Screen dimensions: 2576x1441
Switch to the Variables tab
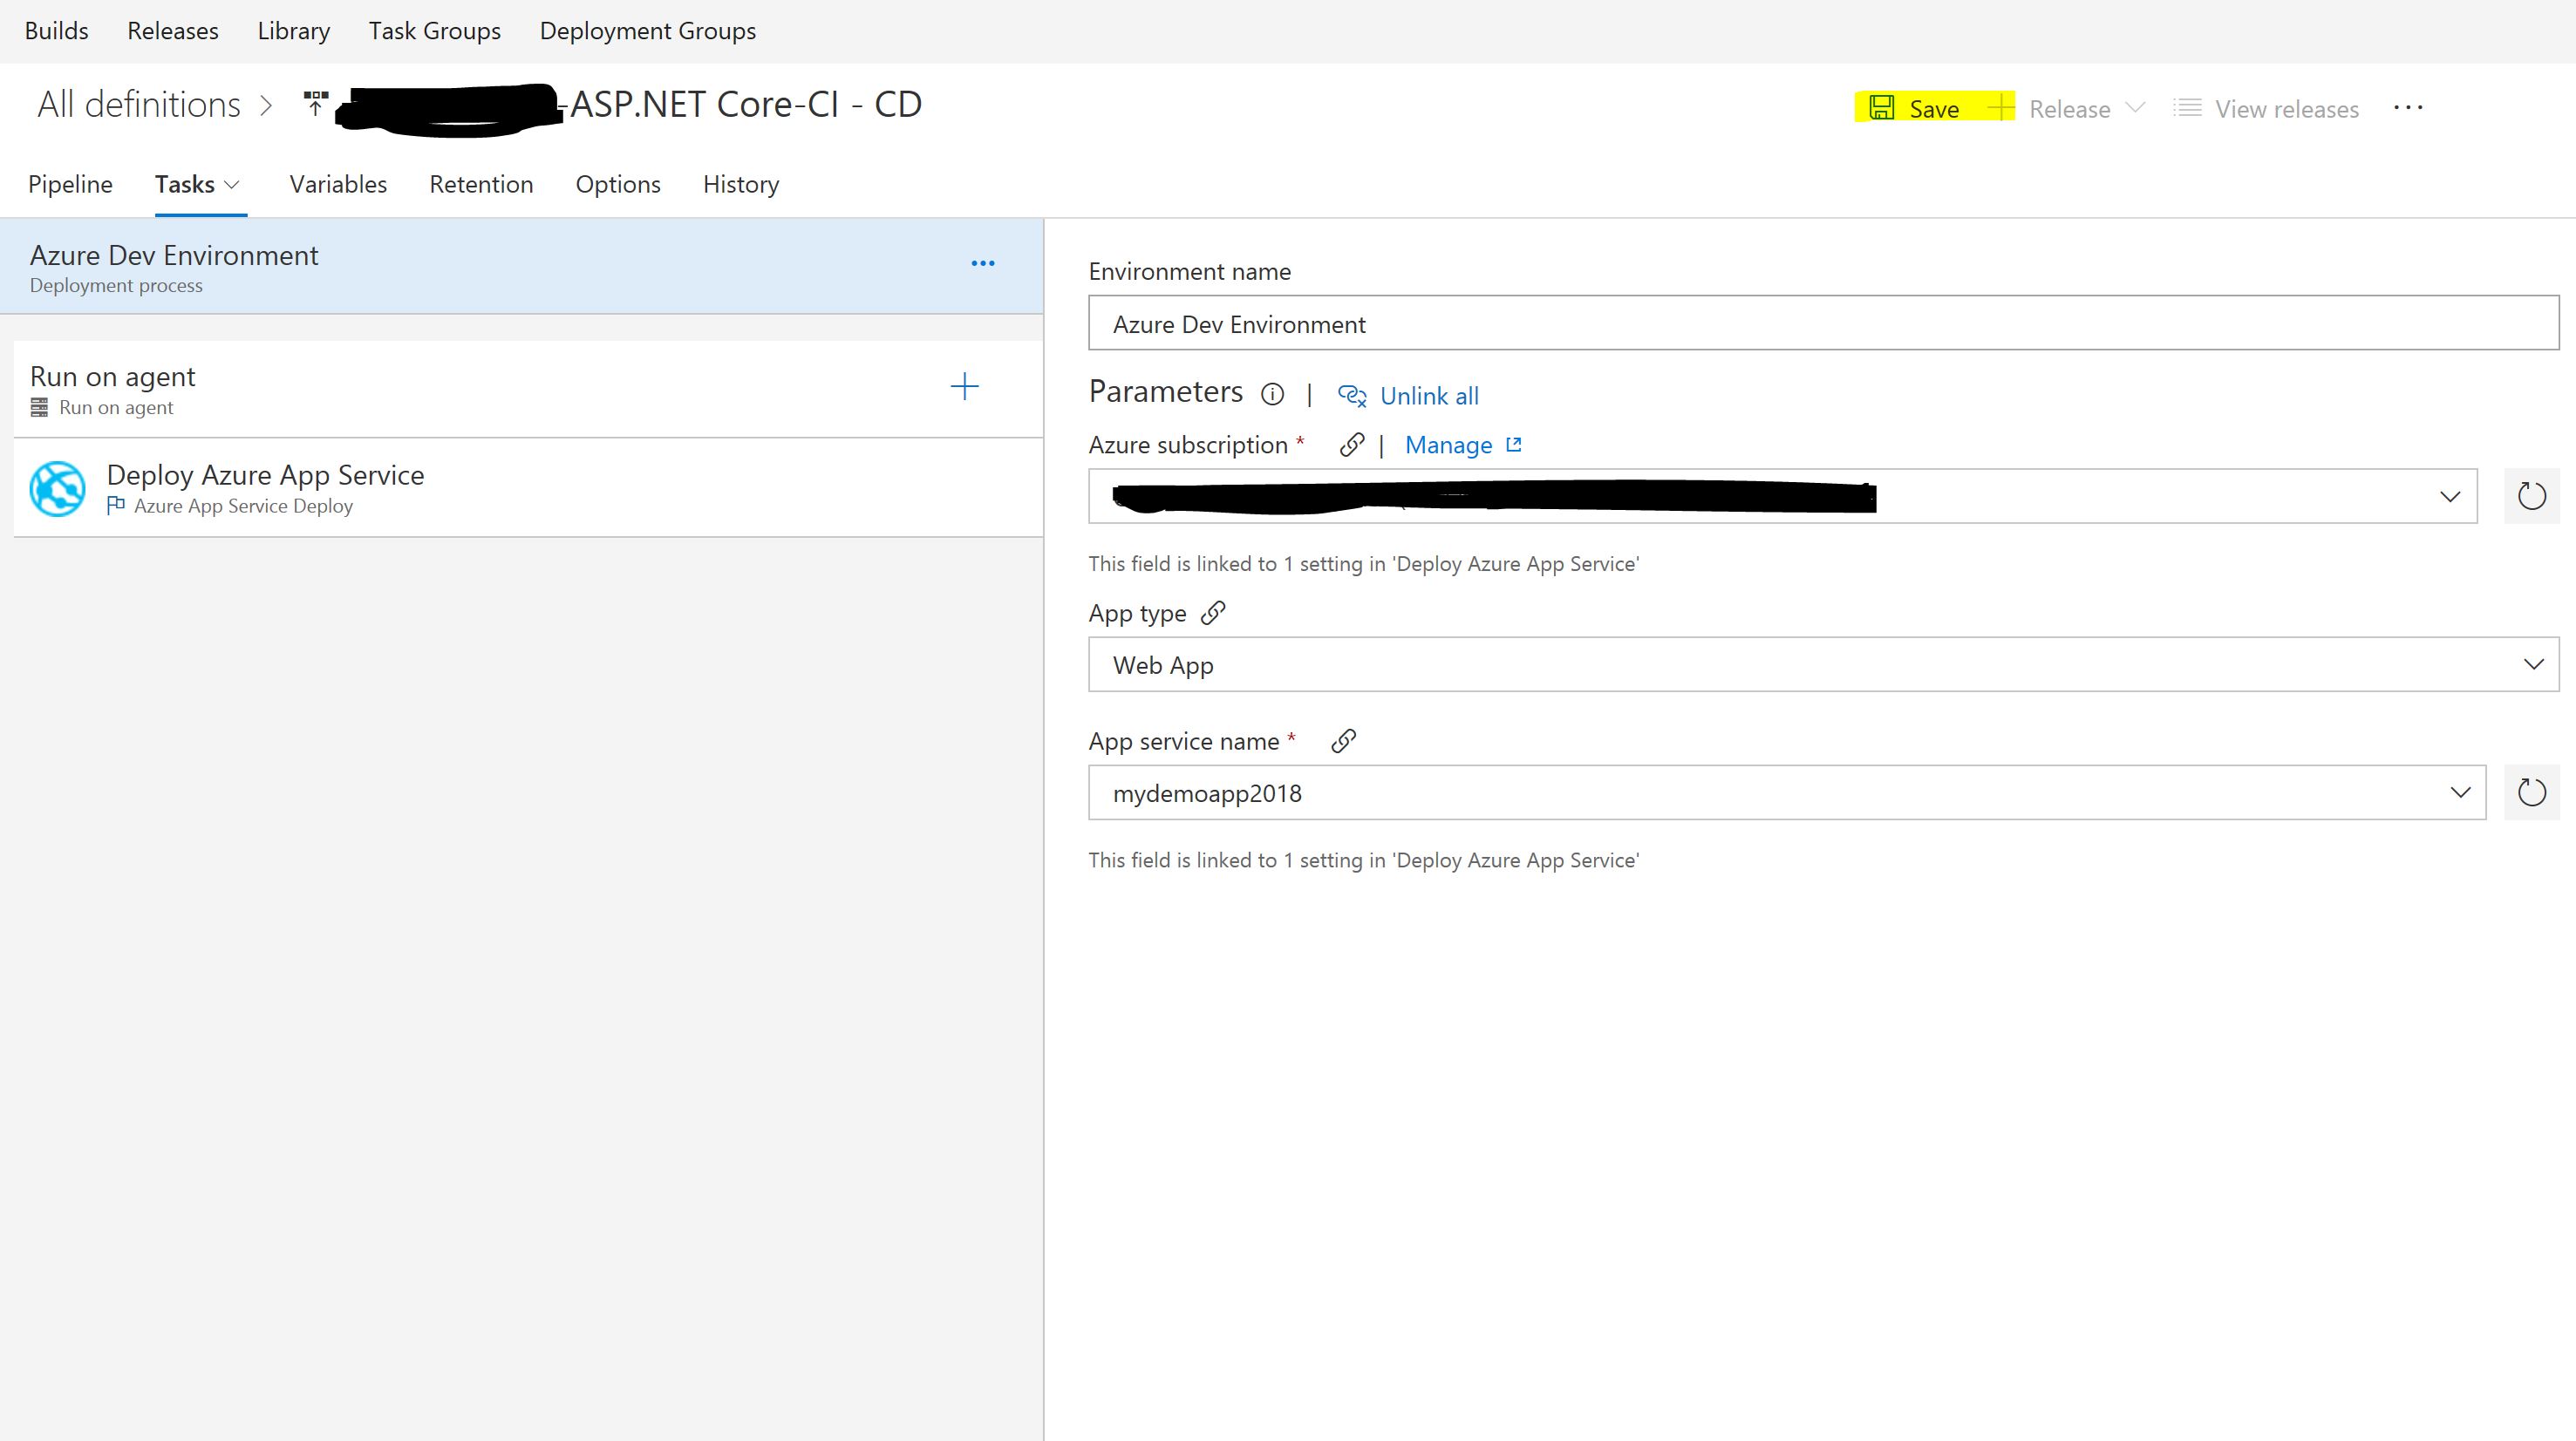point(338,185)
